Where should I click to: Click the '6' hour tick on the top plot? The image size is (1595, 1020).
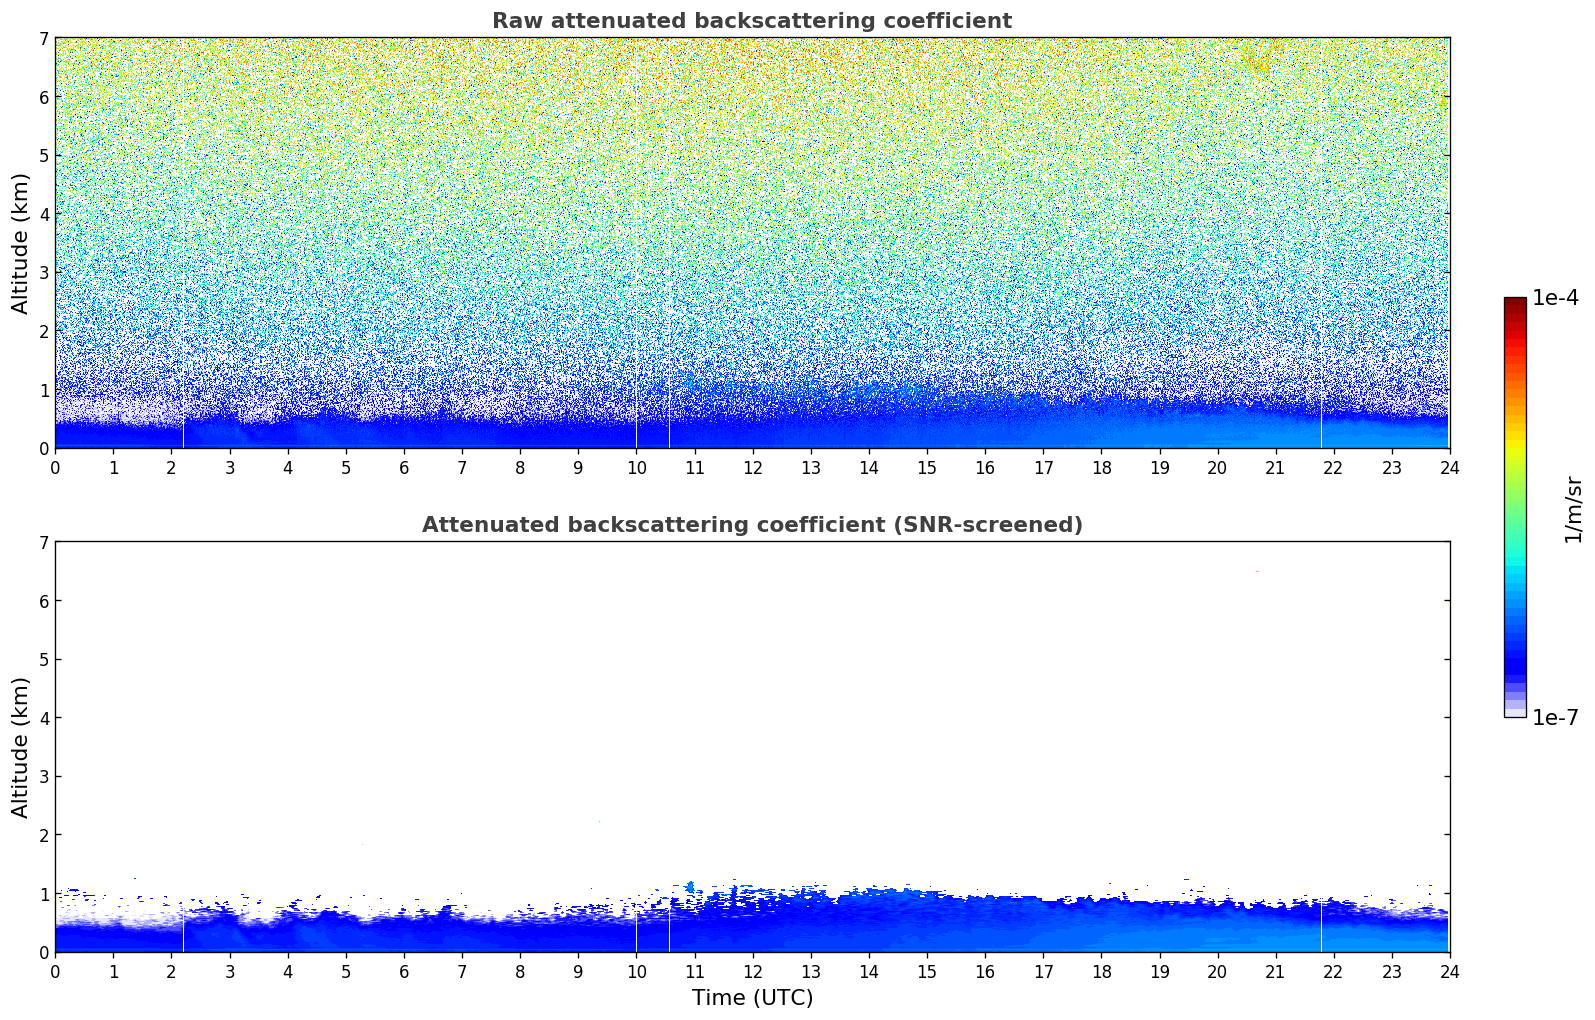(404, 467)
